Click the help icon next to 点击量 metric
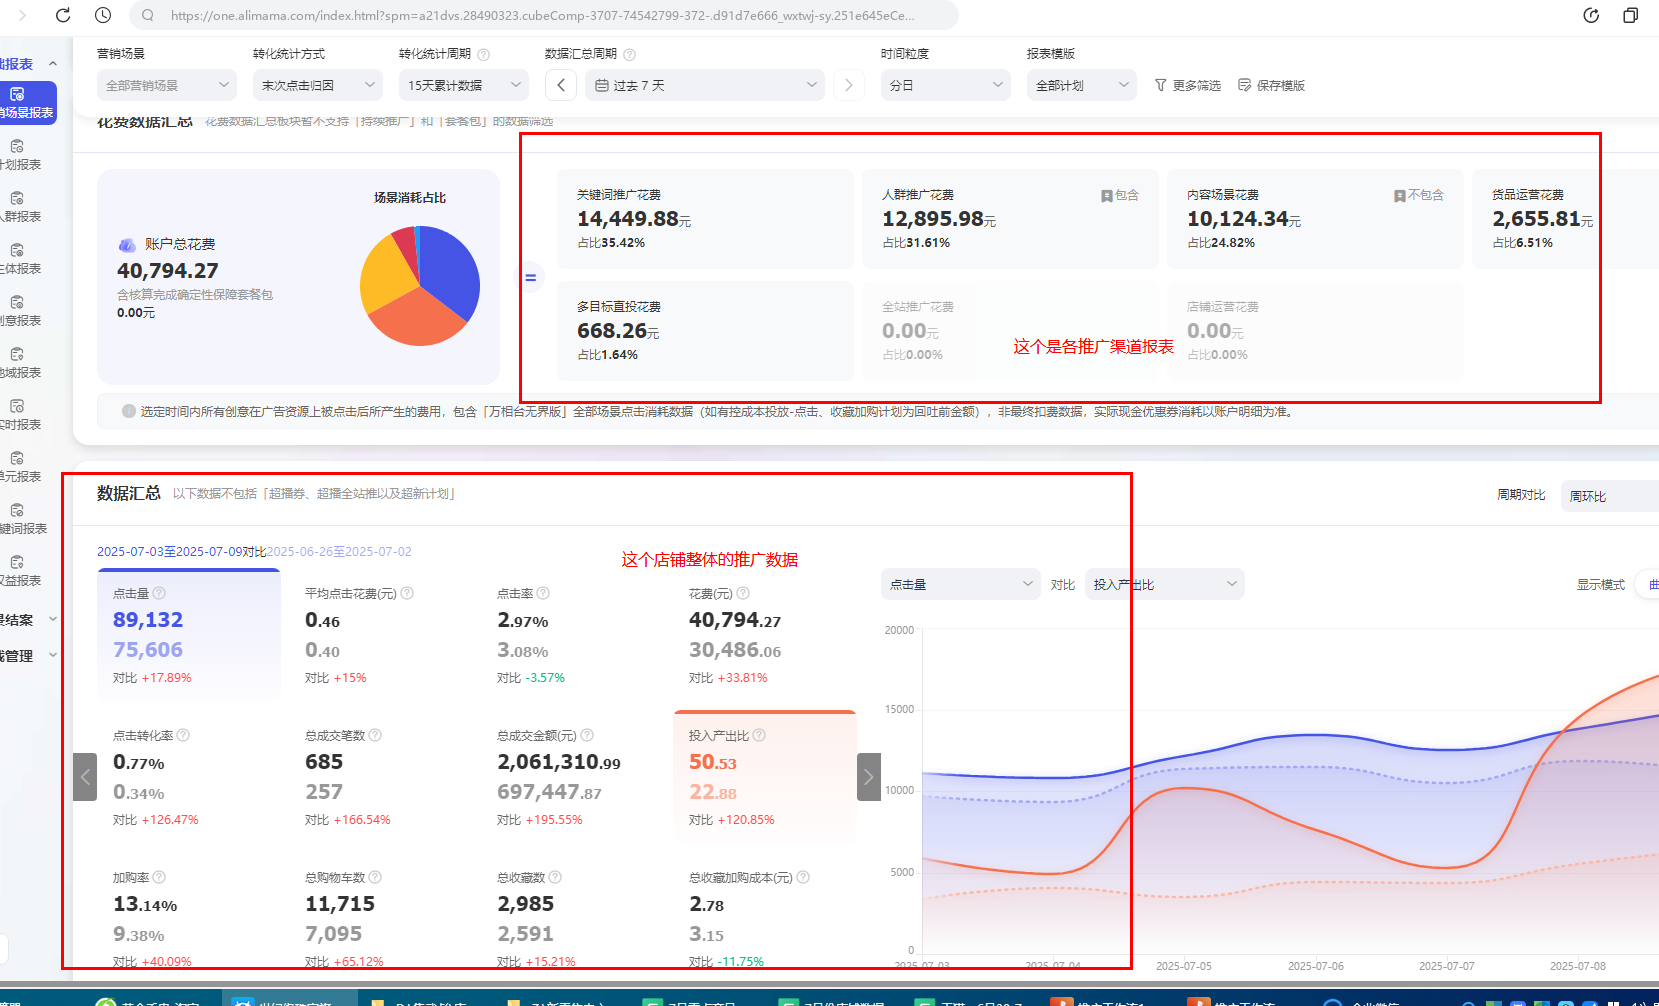This screenshot has width=1659, height=1006. pyautogui.click(x=159, y=593)
